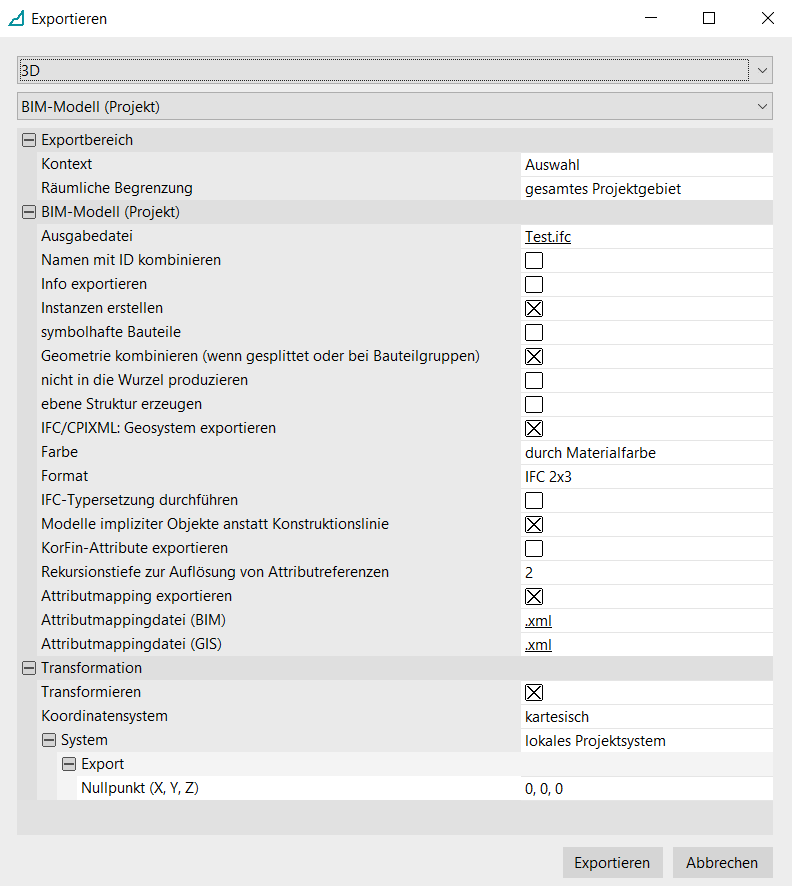Enable Namen mit ID kombinieren checkbox
Image resolution: width=792 pixels, height=886 pixels.
pyautogui.click(x=534, y=260)
